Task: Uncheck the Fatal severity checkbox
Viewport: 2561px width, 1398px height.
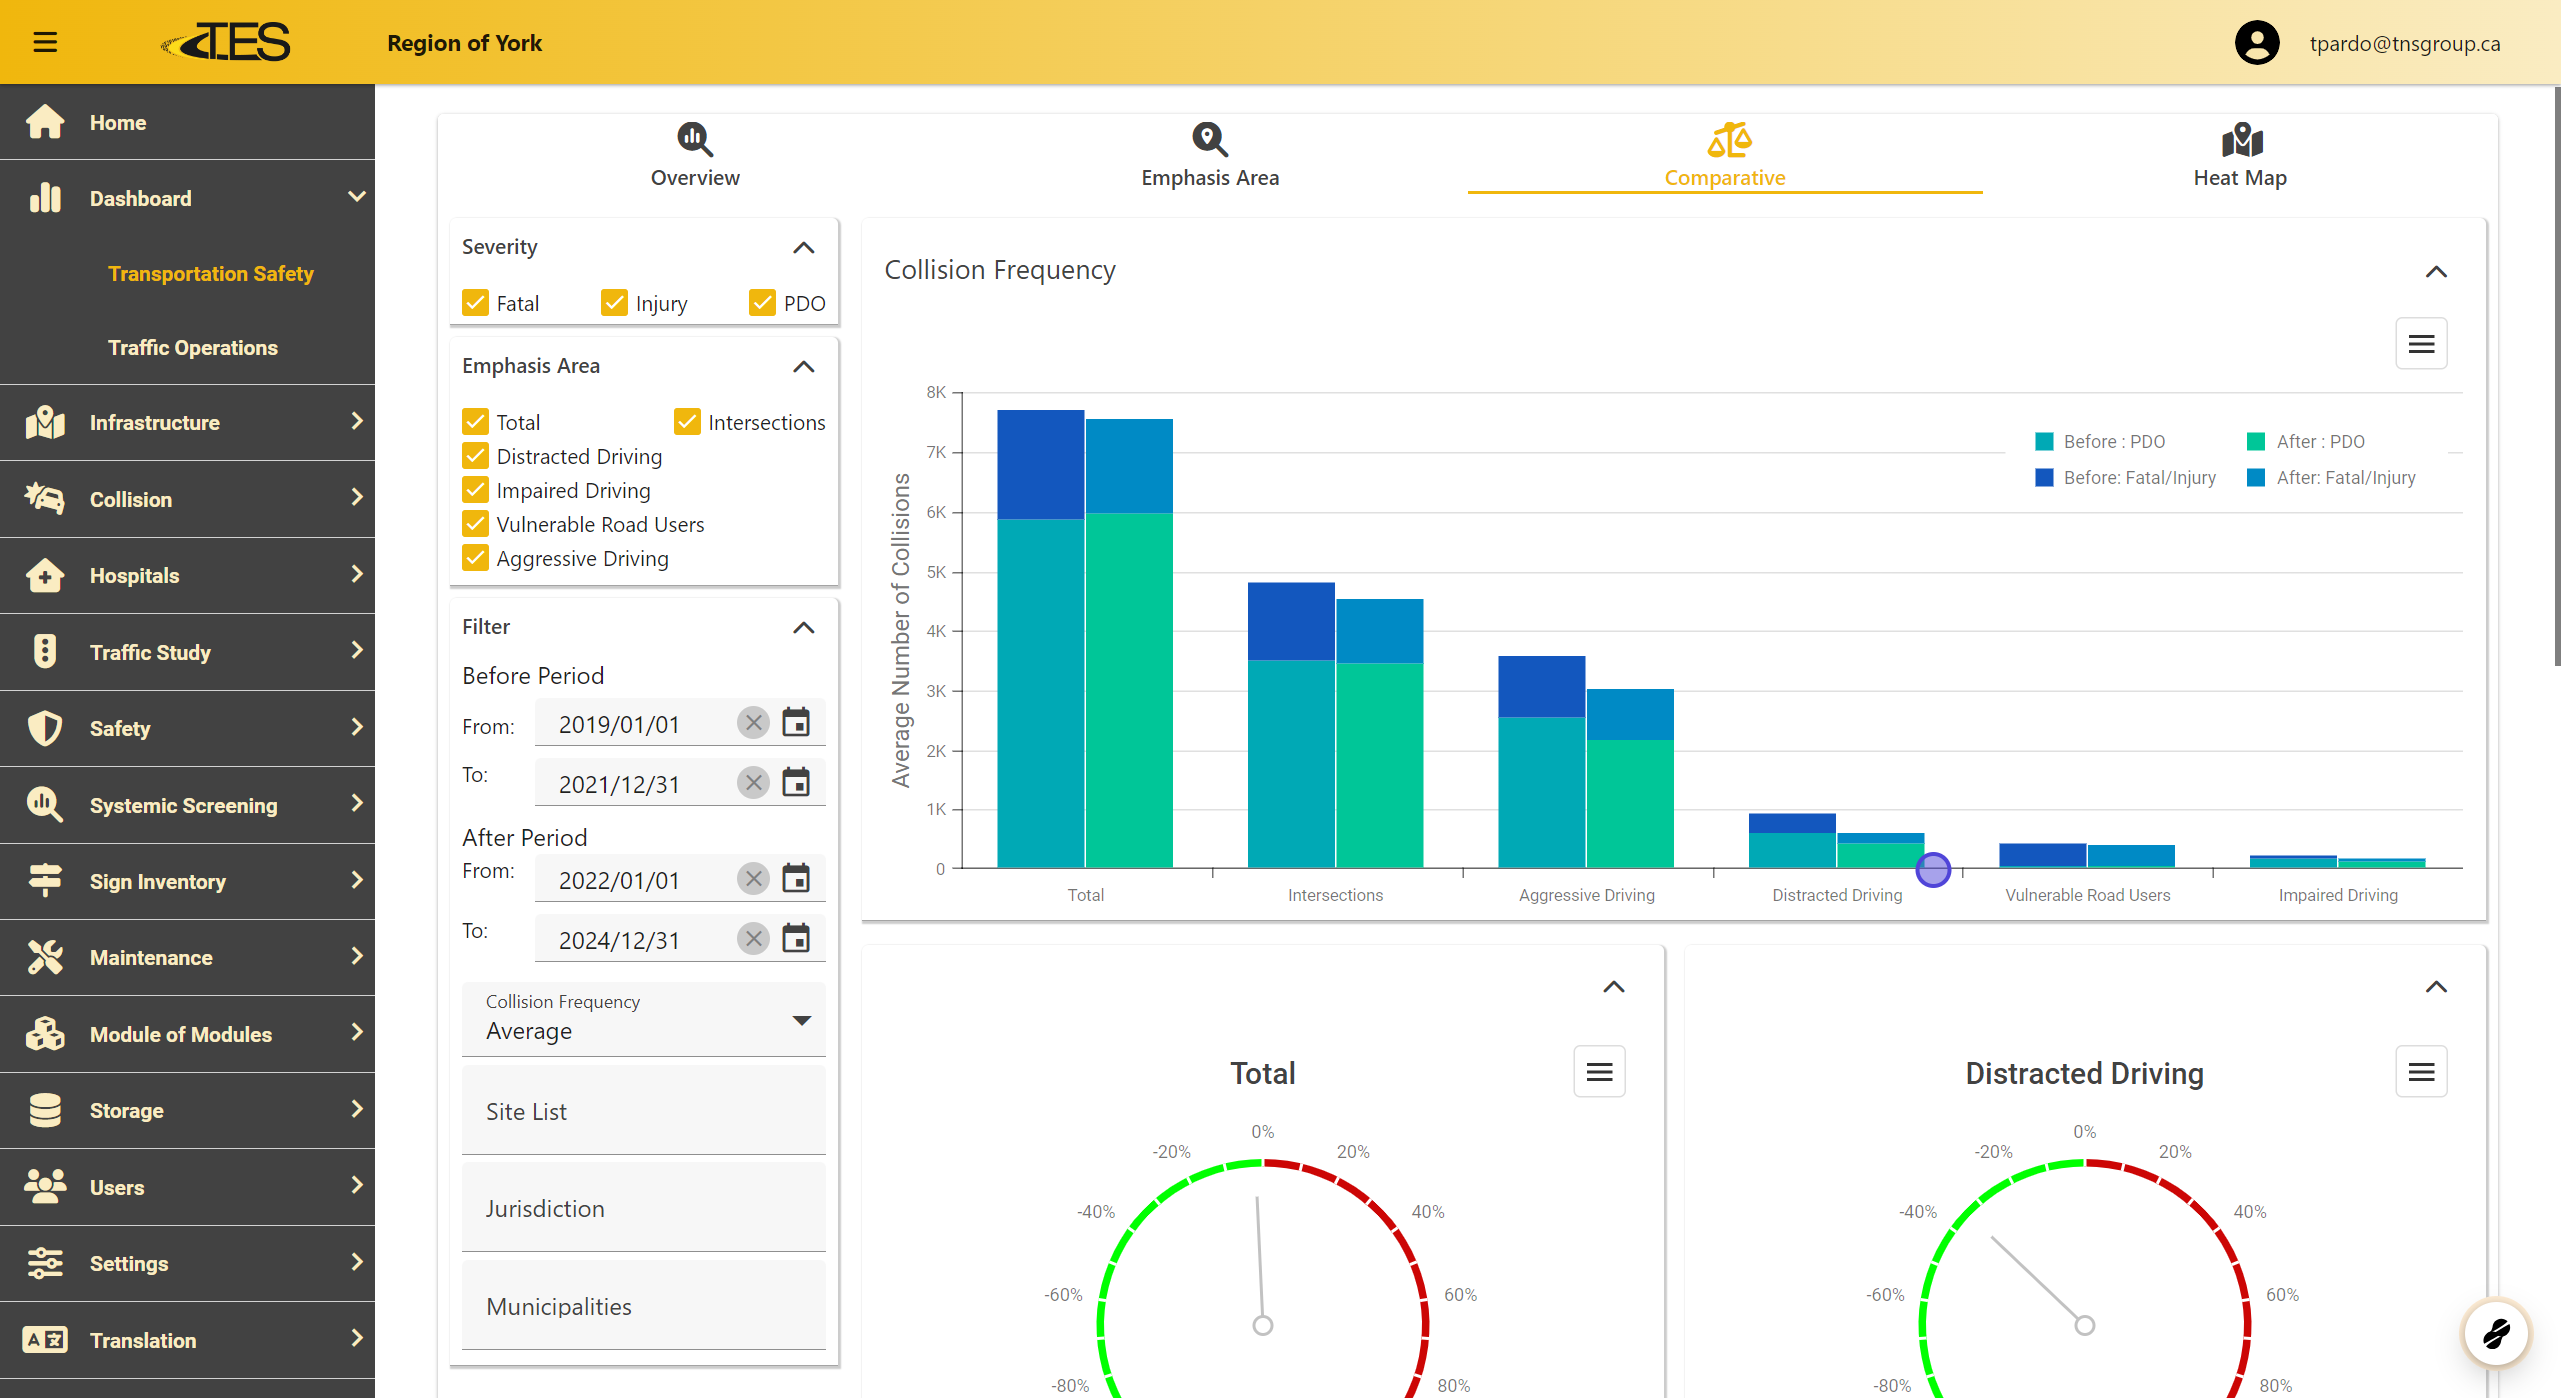Action: [476, 303]
